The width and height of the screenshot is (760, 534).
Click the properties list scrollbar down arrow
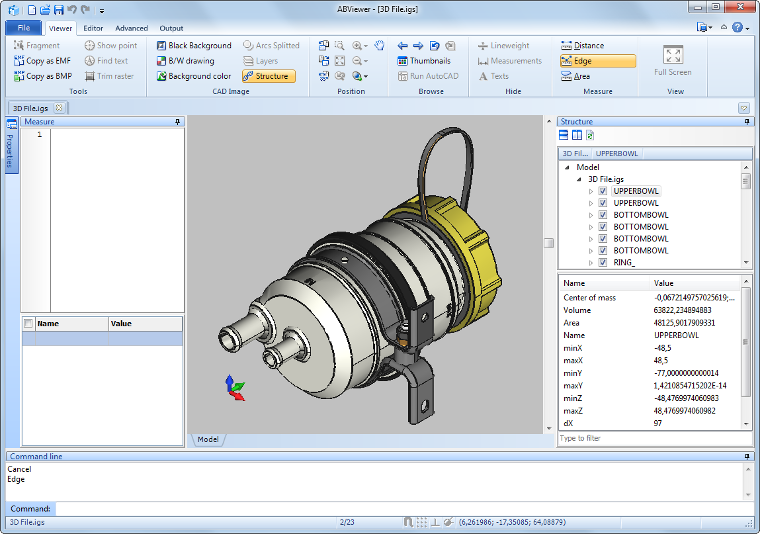[746, 424]
